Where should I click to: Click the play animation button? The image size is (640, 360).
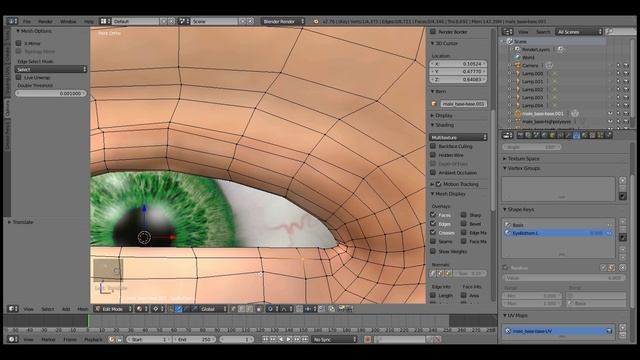tap(289, 339)
